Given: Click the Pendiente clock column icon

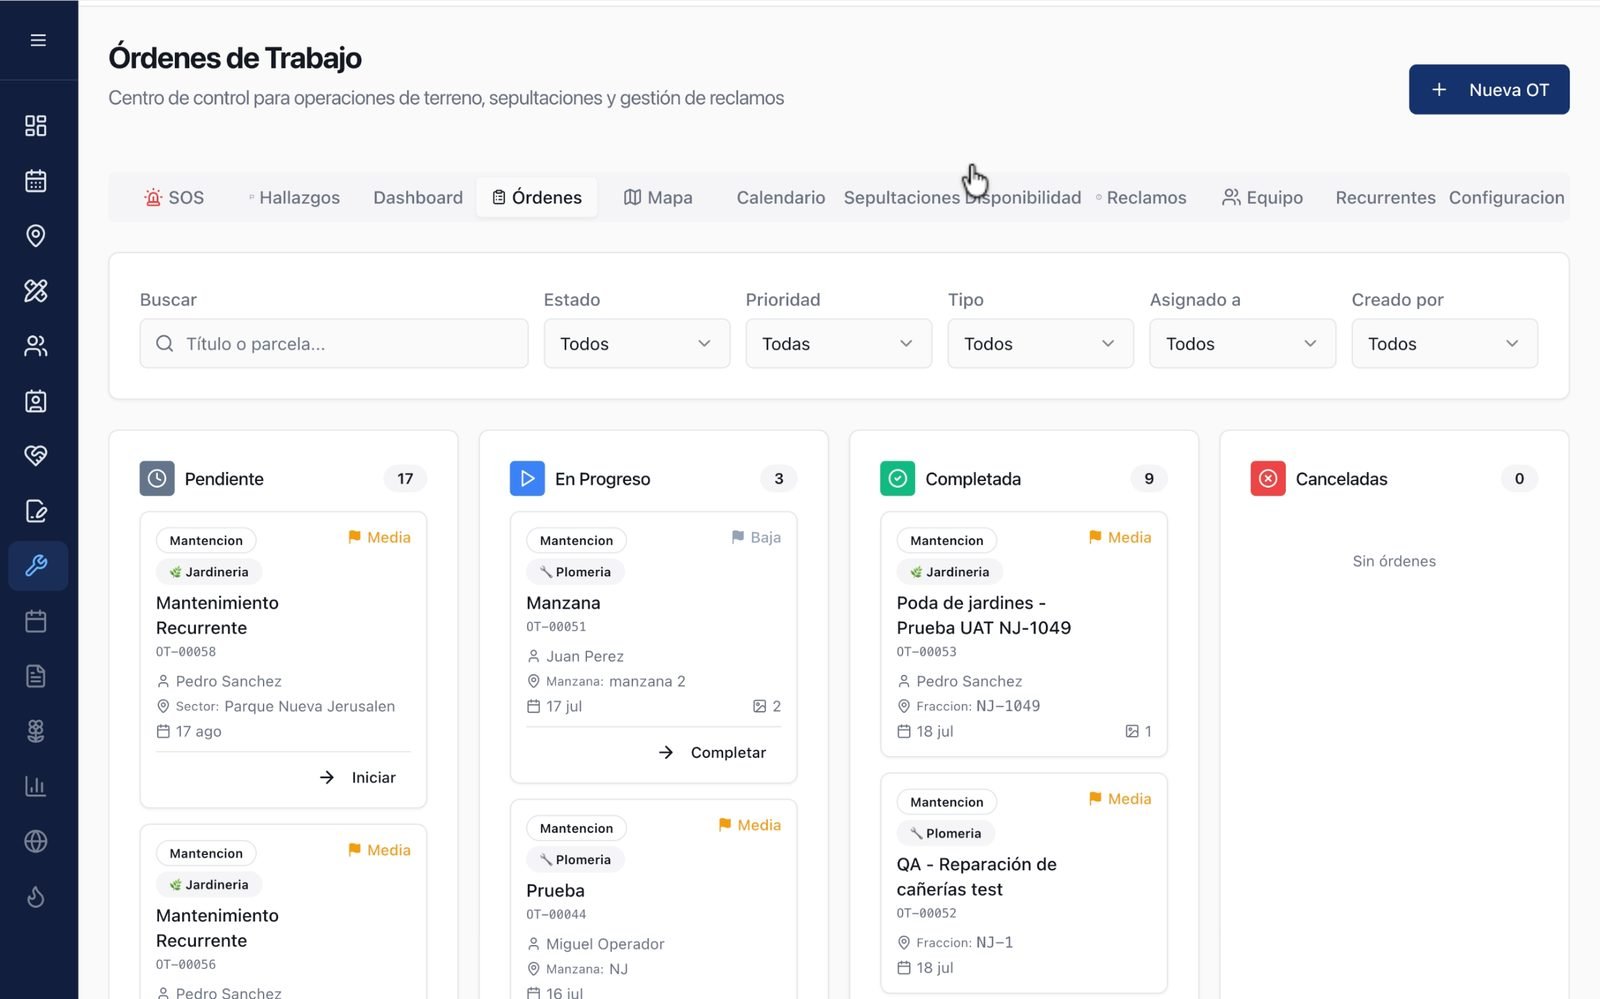Looking at the screenshot, I should pos(157,479).
